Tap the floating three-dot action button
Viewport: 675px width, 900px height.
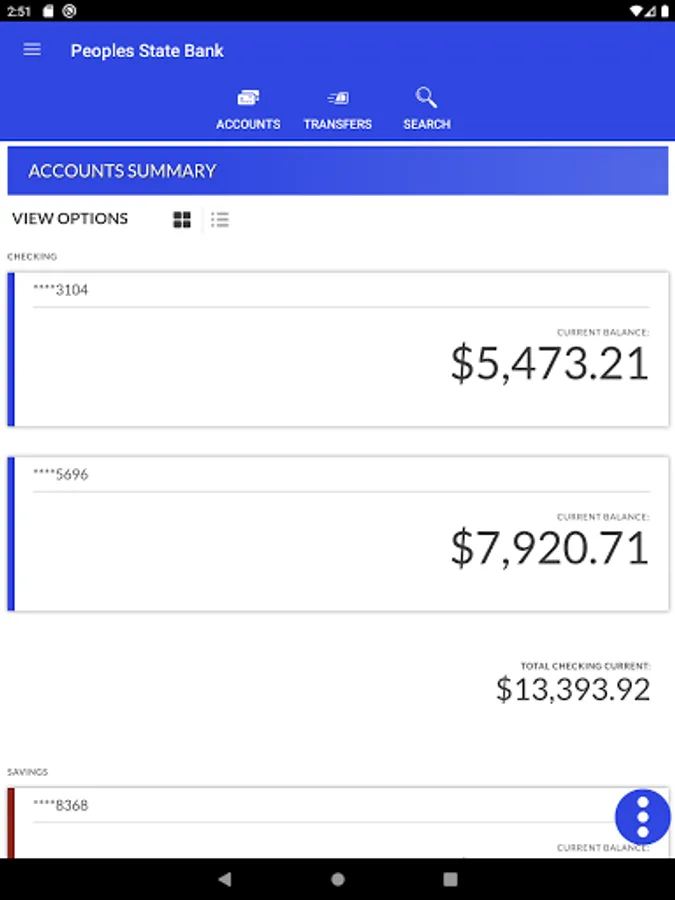[x=642, y=817]
